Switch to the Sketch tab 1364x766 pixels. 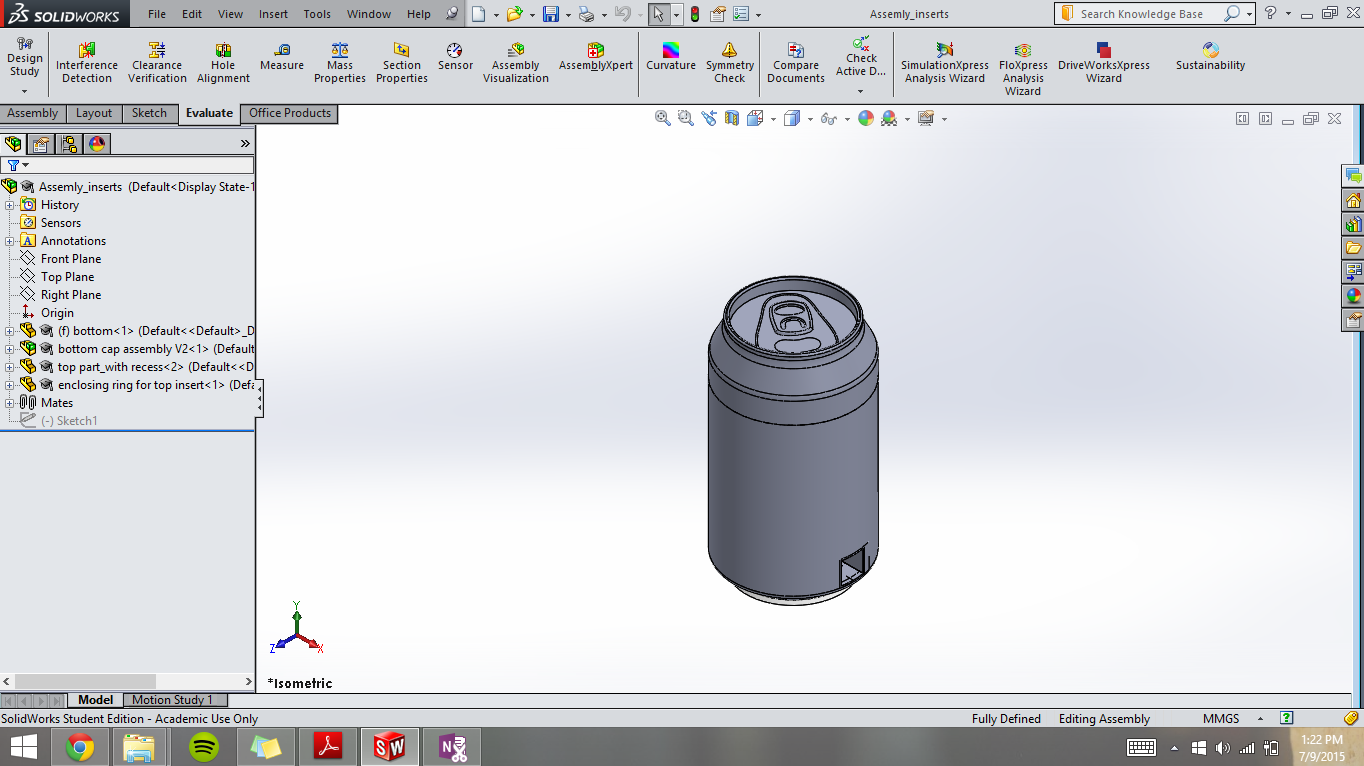[149, 113]
